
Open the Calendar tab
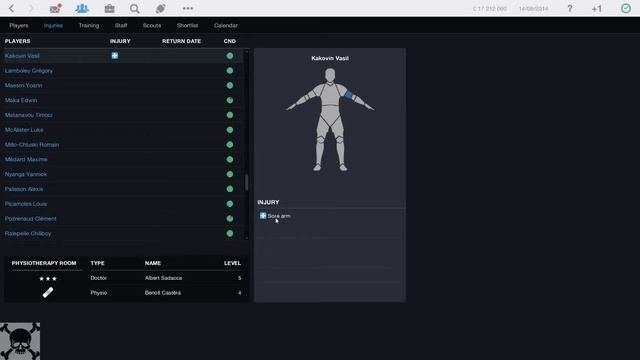click(226, 25)
